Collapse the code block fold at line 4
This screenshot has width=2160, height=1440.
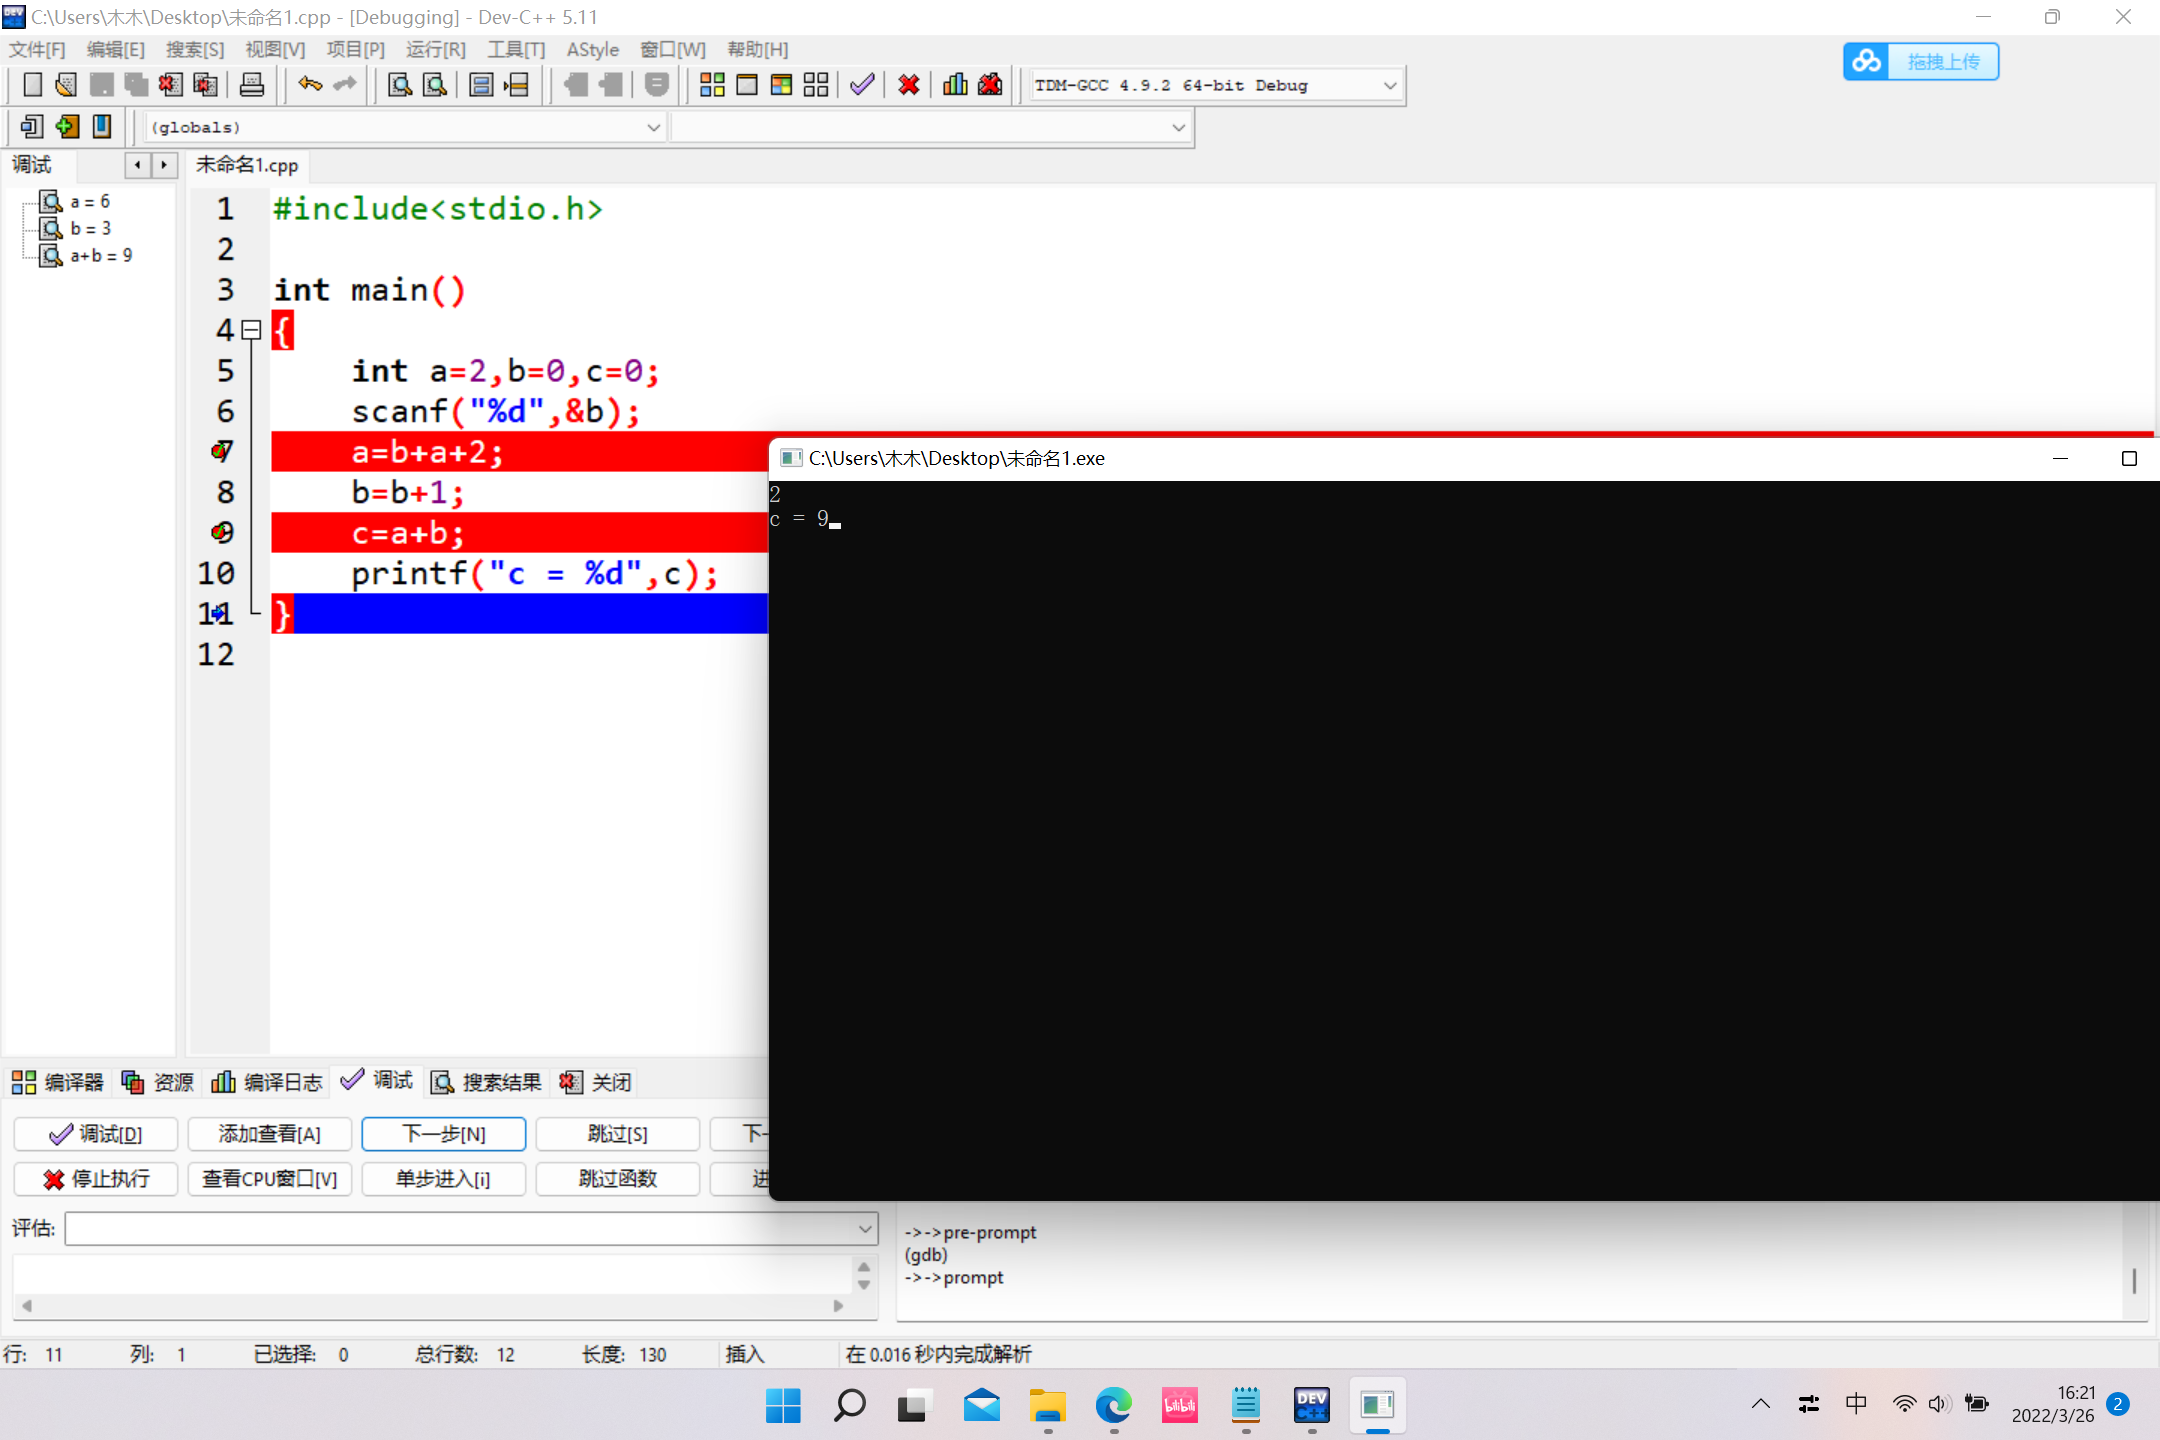(x=252, y=330)
